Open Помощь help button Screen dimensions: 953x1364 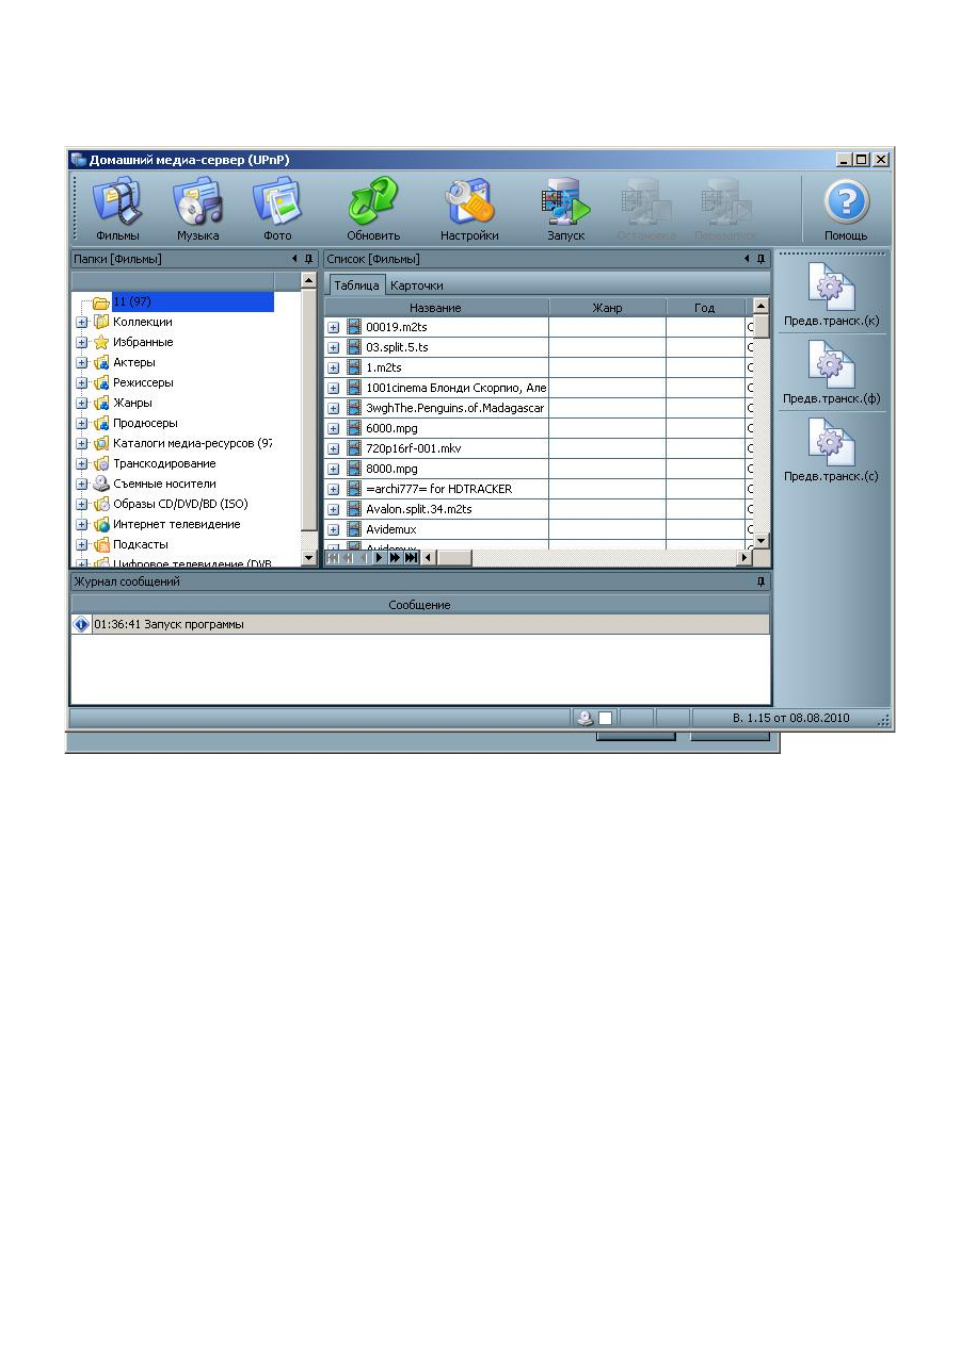(x=846, y=208)
